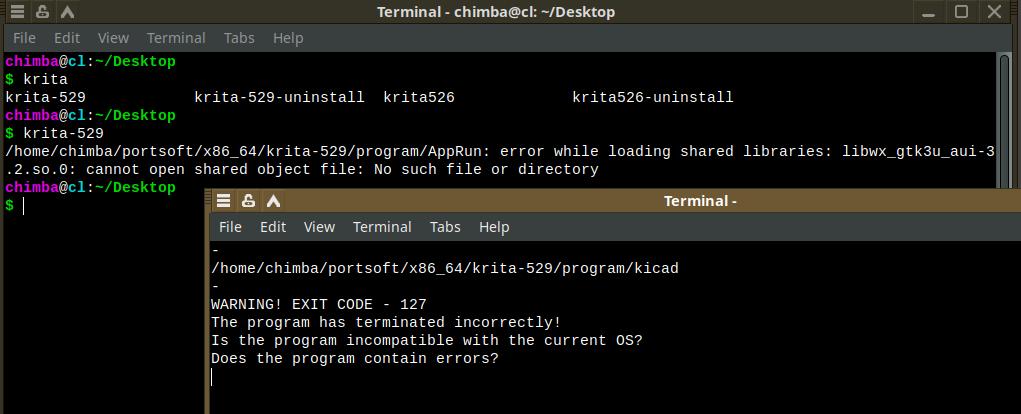Open window menu of the chimba@cl Desktop terminal
The width and height of the screenshot is (1021, 414).
click(17, 12)
